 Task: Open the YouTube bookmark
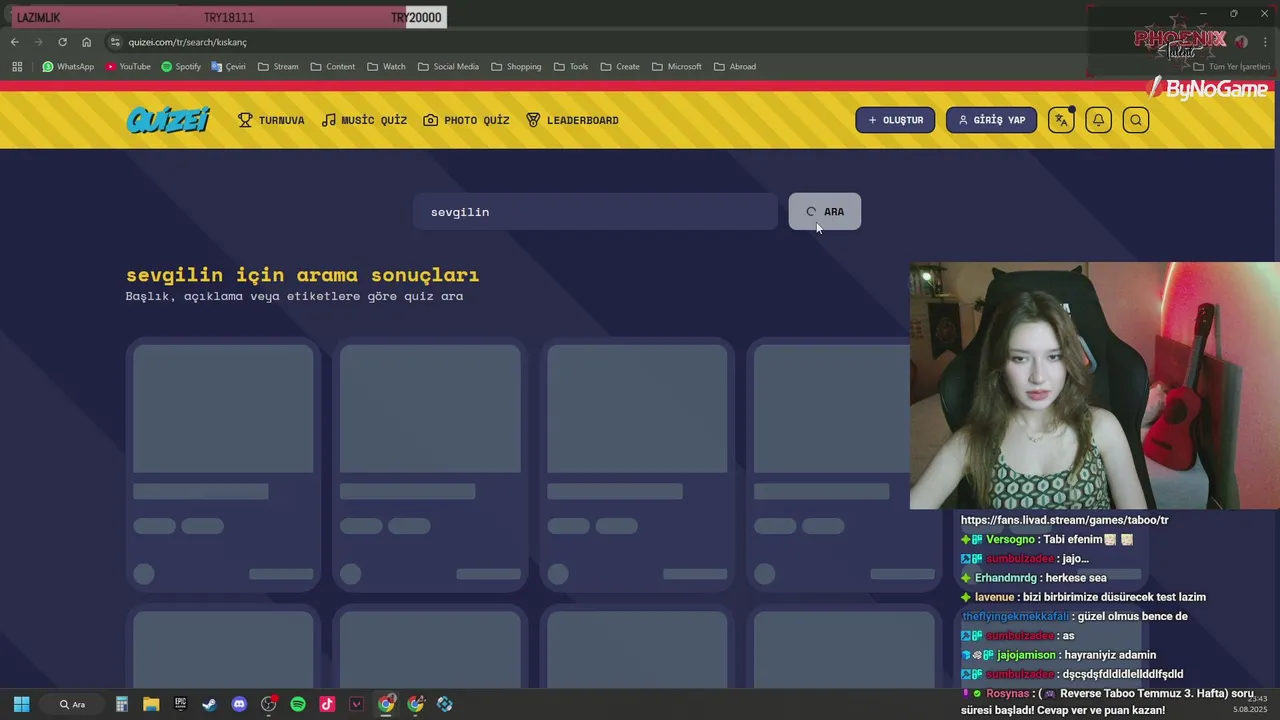tap(128, 67)
